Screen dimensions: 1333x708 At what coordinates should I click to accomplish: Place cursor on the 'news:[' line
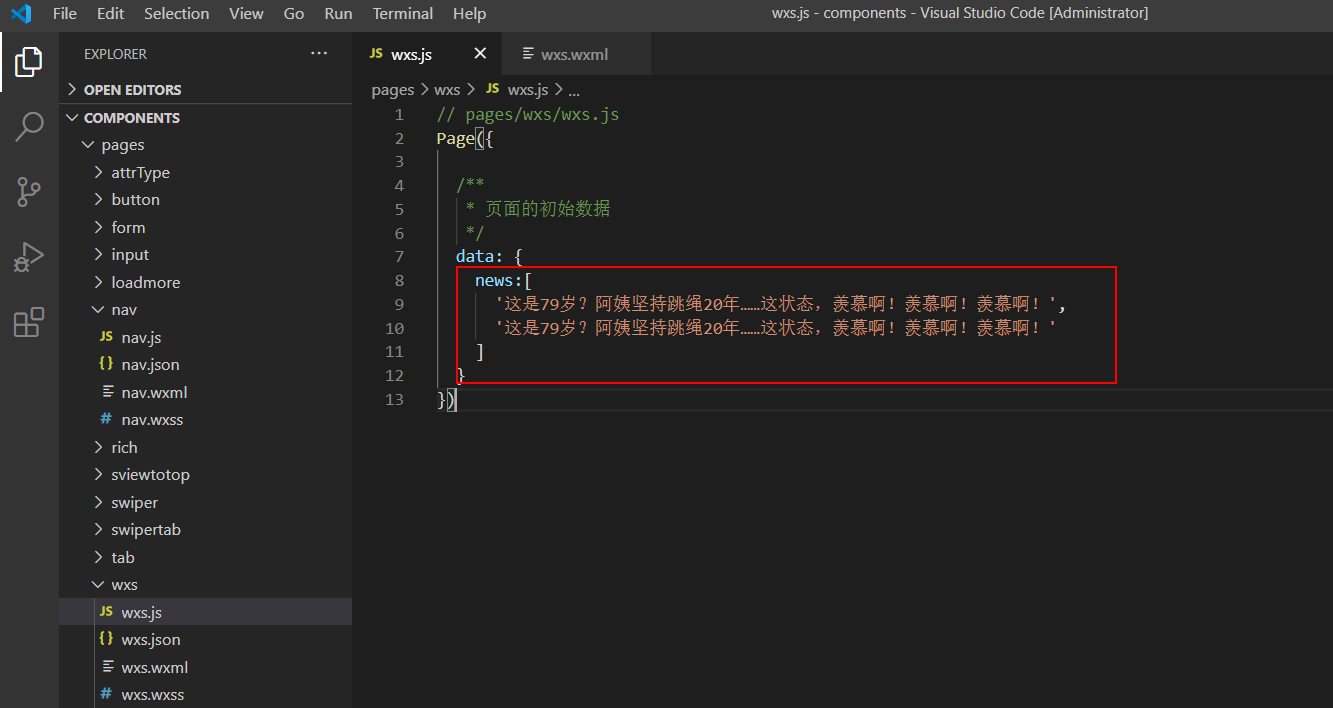(504, 281)
